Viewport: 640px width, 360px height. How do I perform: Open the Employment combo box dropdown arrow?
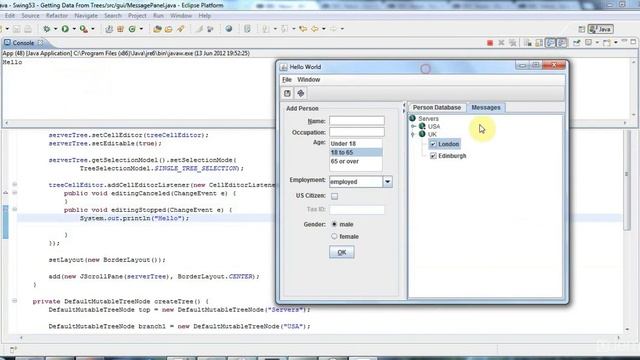[387, 182]
